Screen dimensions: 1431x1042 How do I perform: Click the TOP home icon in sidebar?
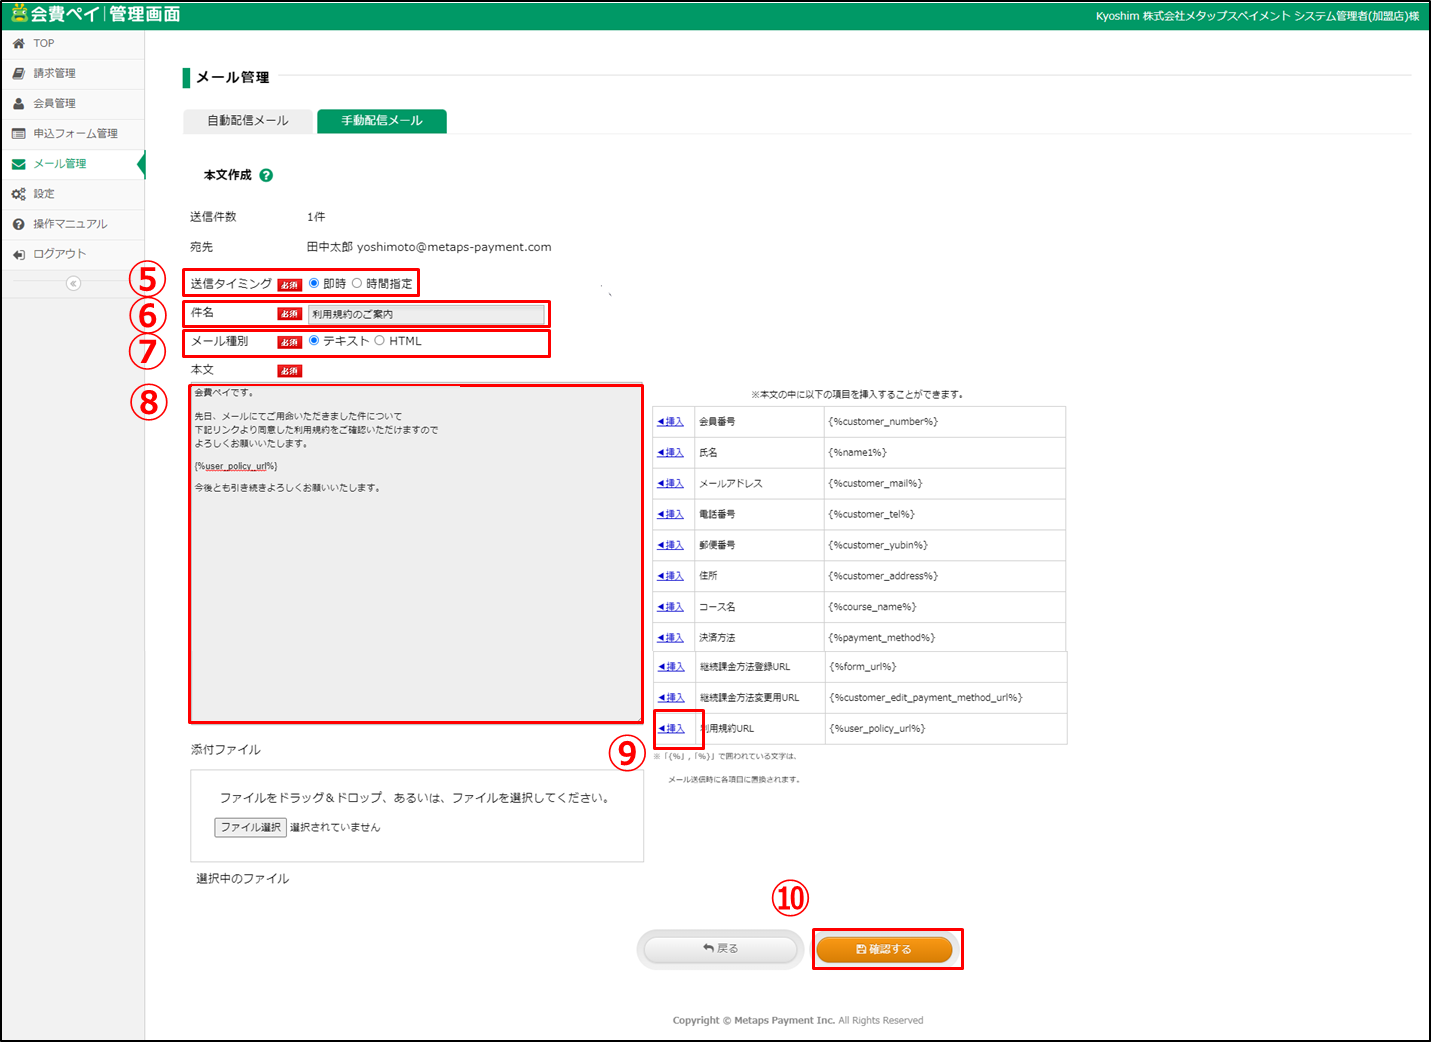coord(18,44)
